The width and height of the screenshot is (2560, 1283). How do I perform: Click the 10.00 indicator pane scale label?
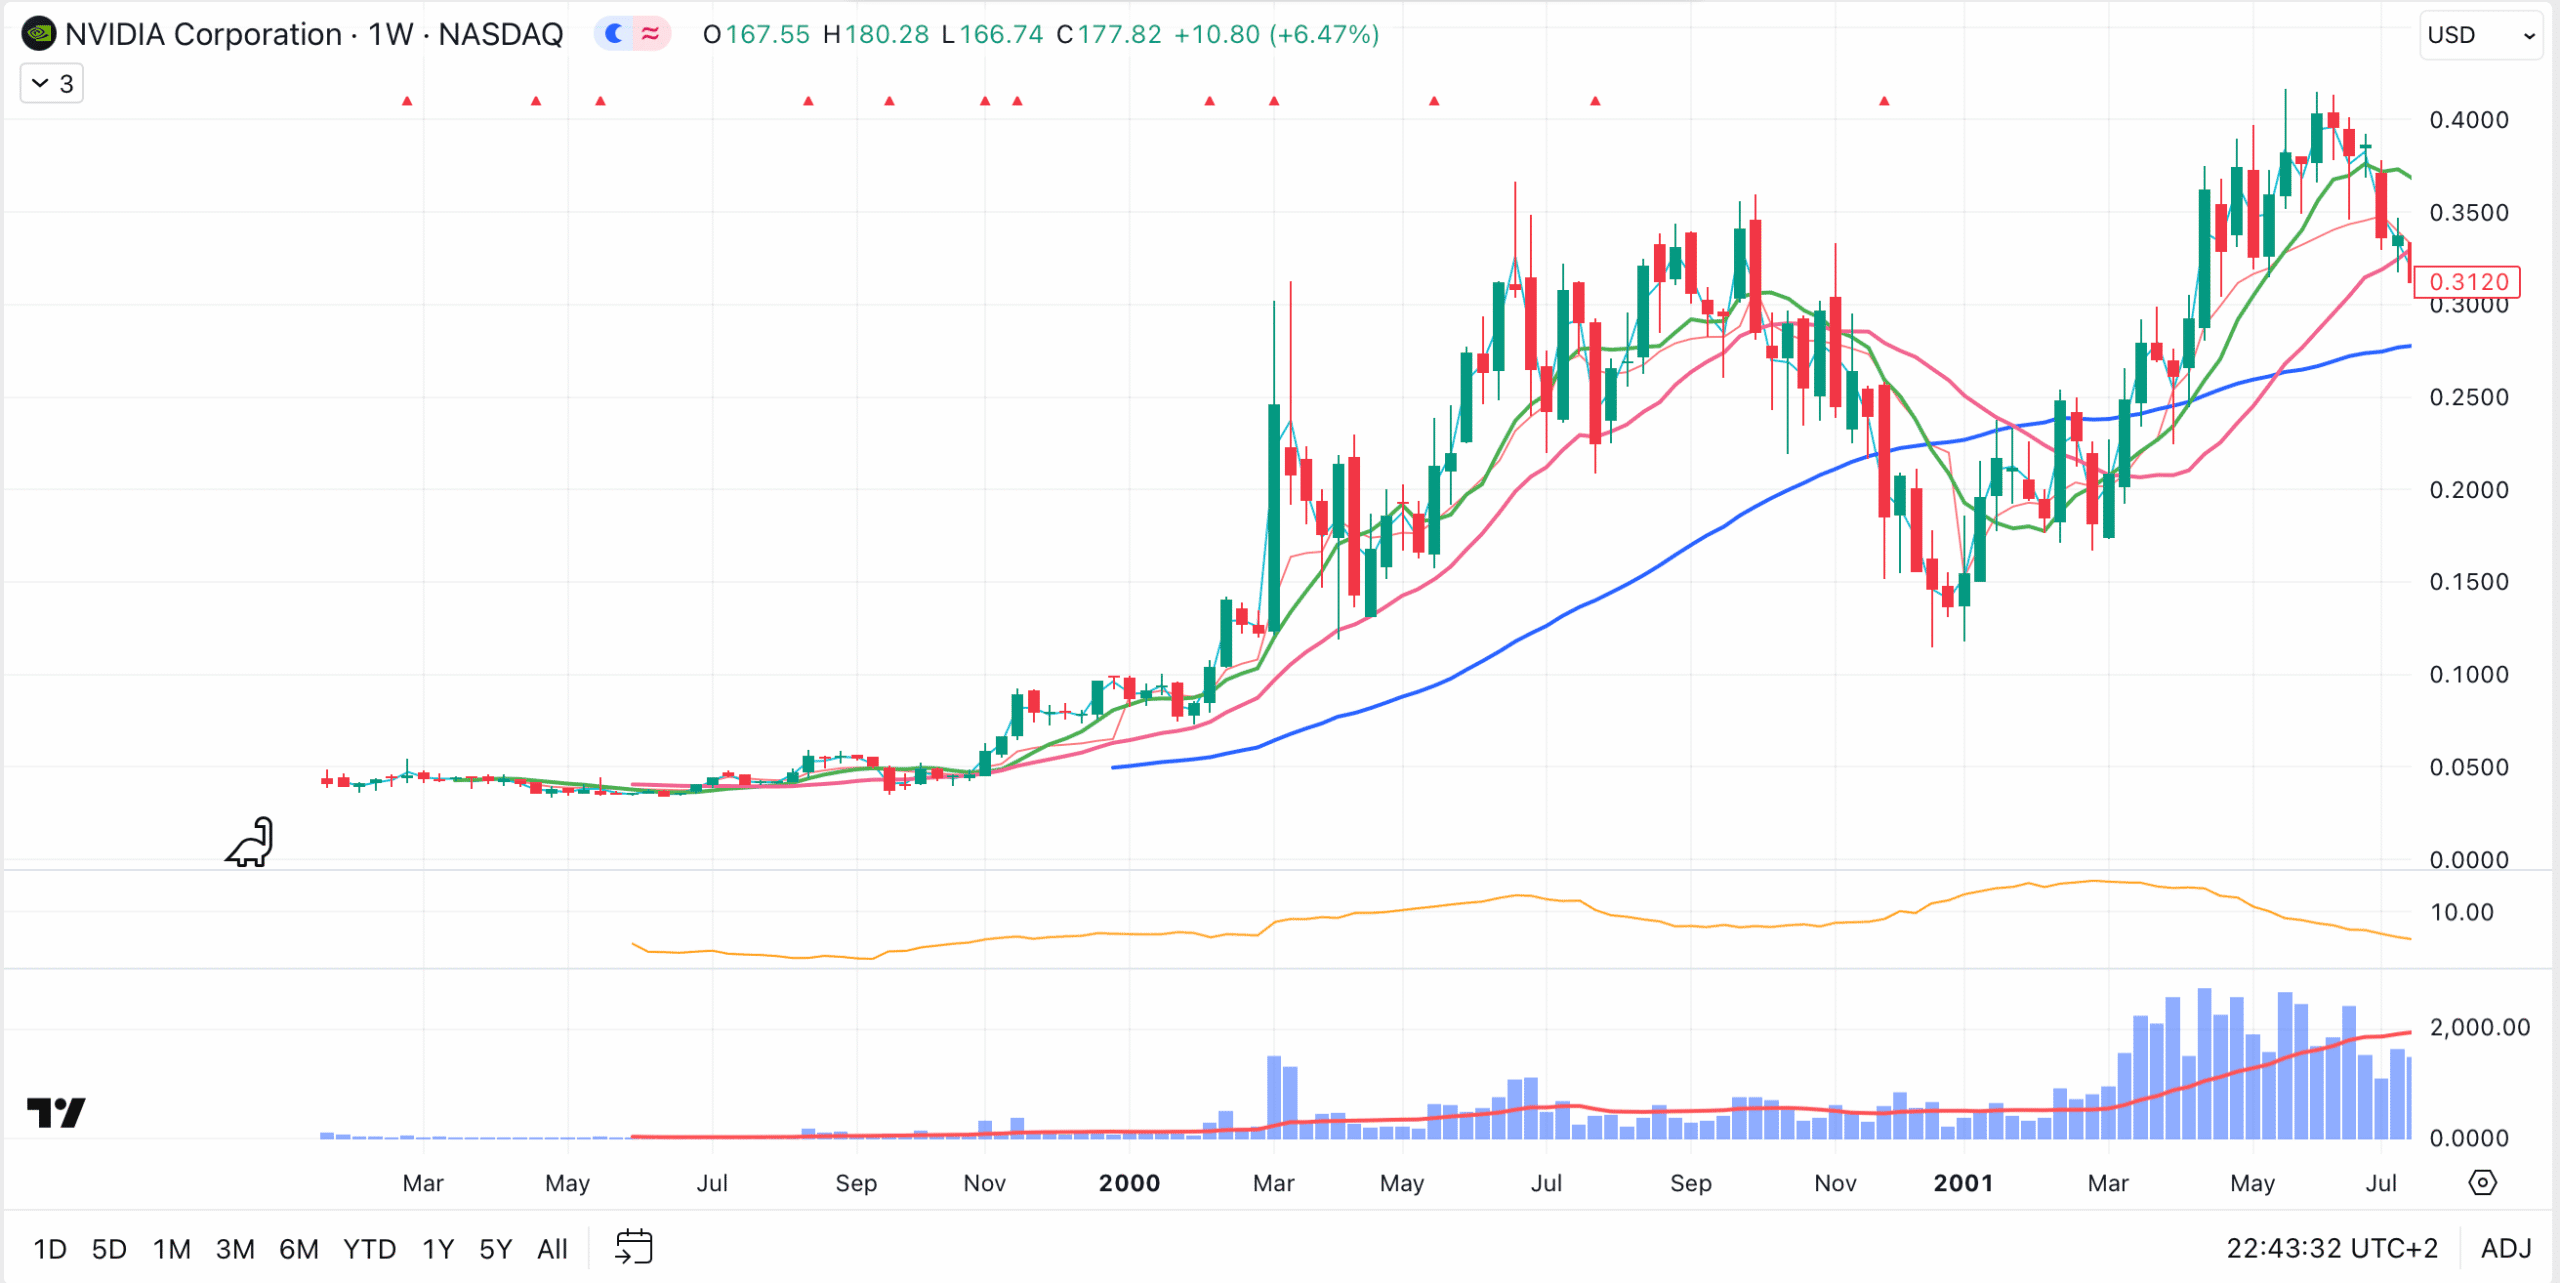(2461, 912)
